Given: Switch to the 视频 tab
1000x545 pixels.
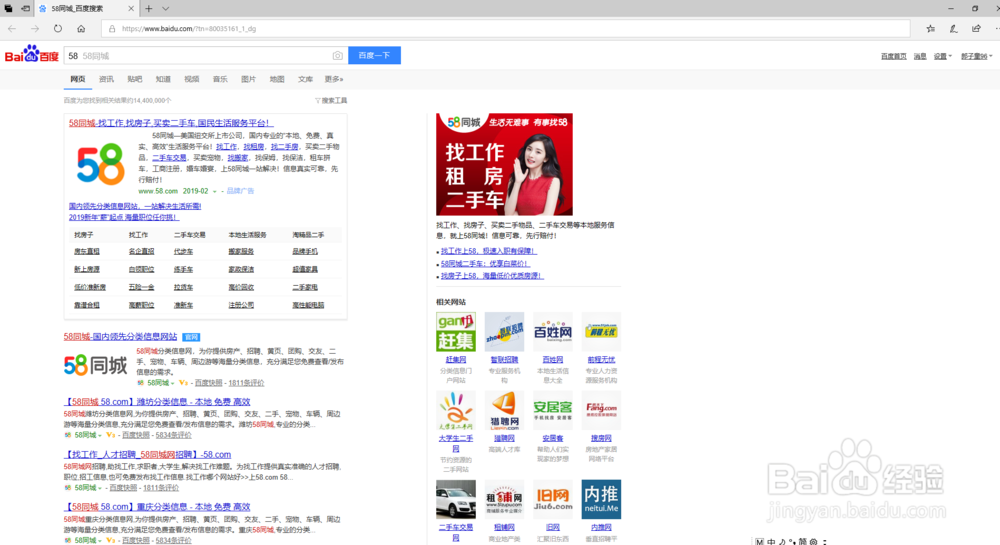Looking at the screenshot, I should (x=191, y=79).
